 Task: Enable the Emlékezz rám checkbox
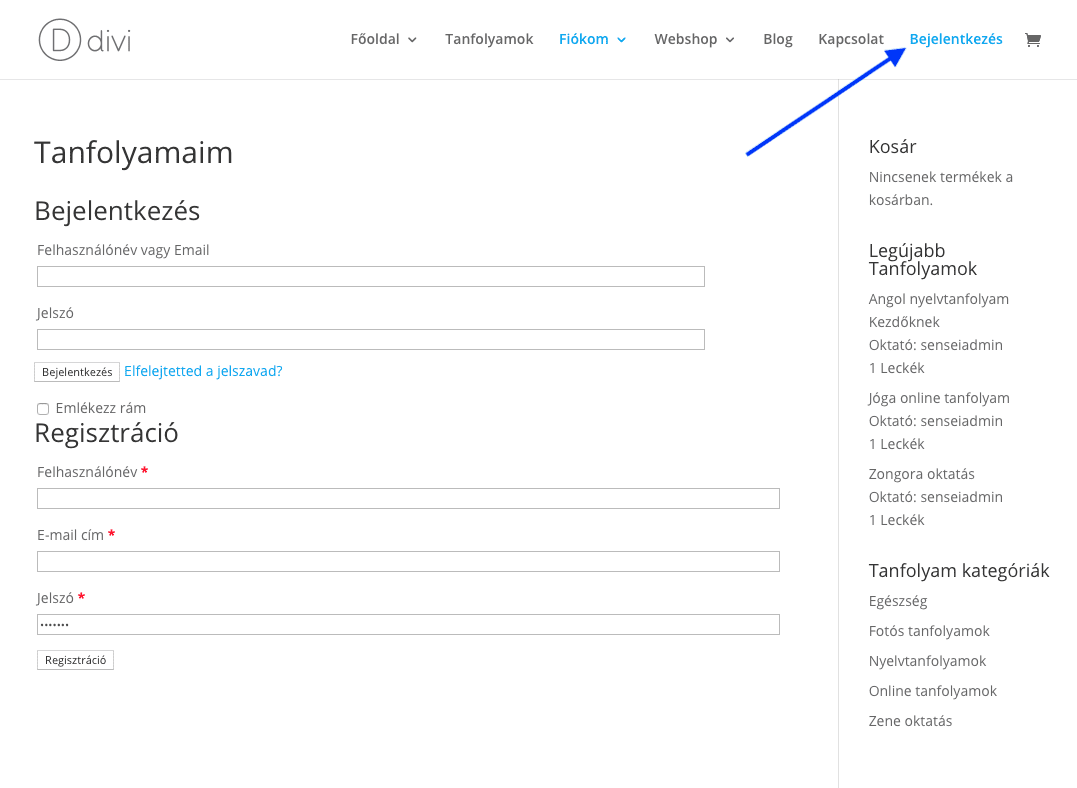[x=43, y=409]
